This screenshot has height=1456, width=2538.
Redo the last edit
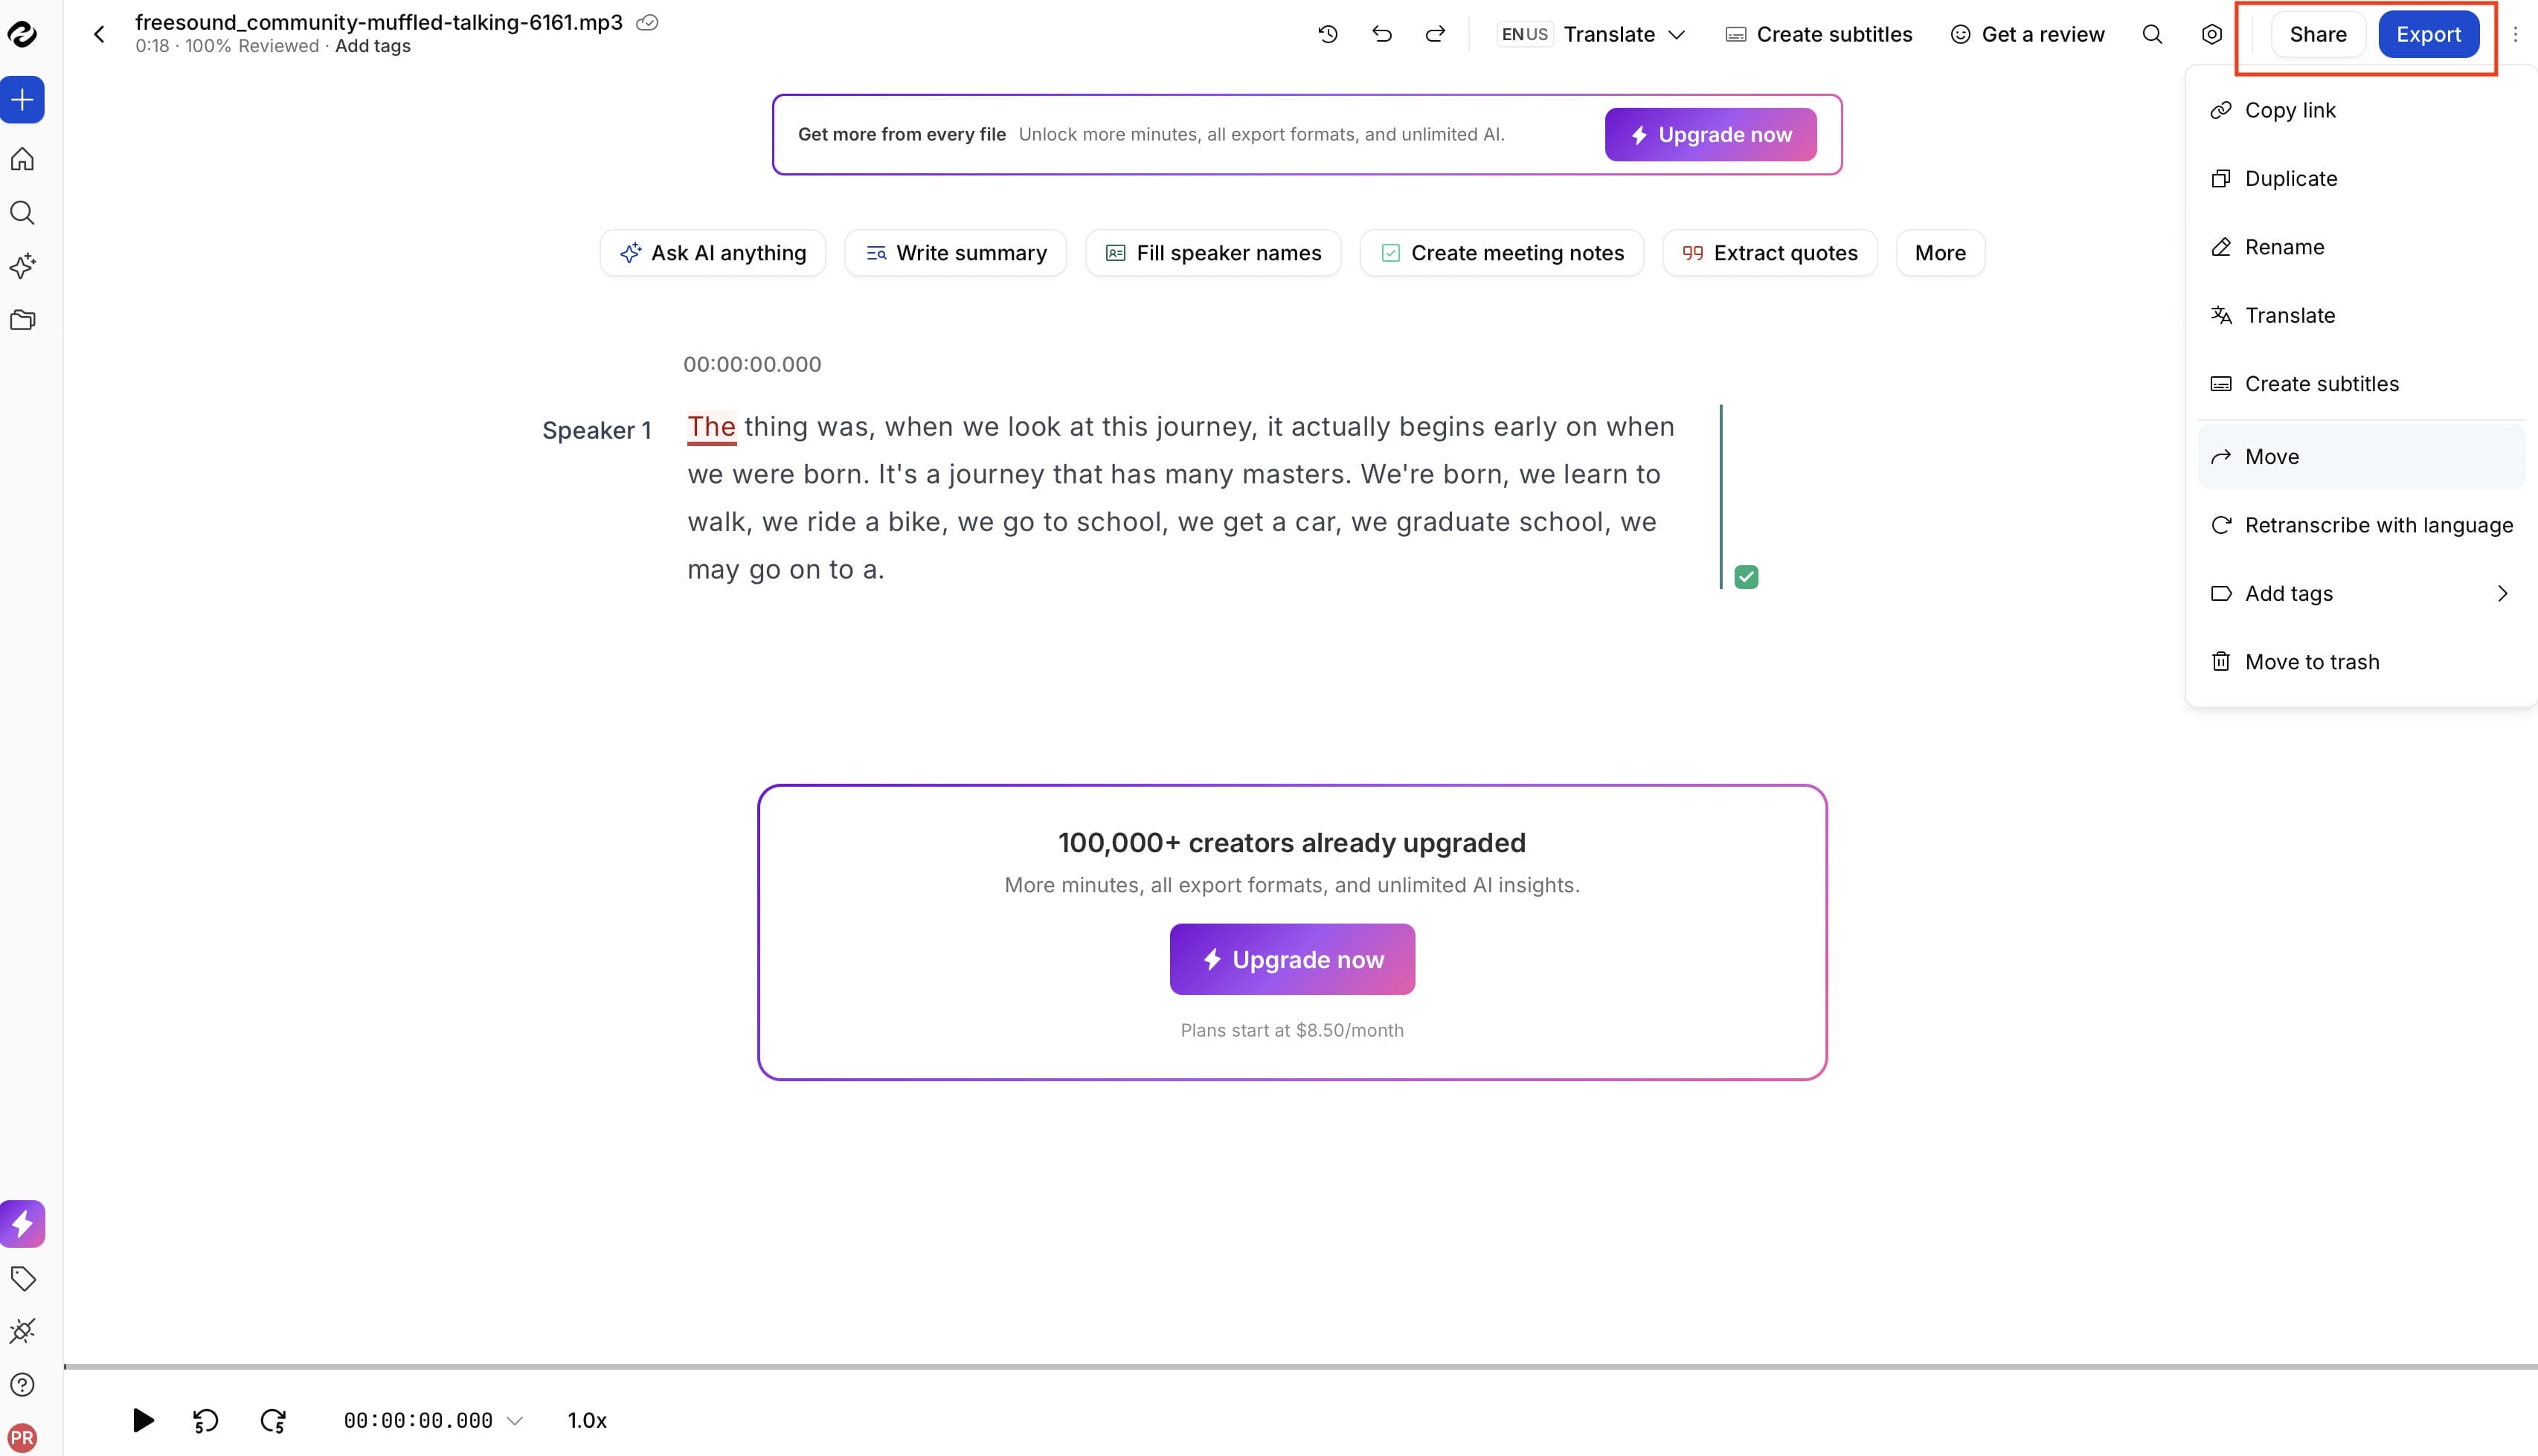pyautogui.click(x=1435, y=34)
